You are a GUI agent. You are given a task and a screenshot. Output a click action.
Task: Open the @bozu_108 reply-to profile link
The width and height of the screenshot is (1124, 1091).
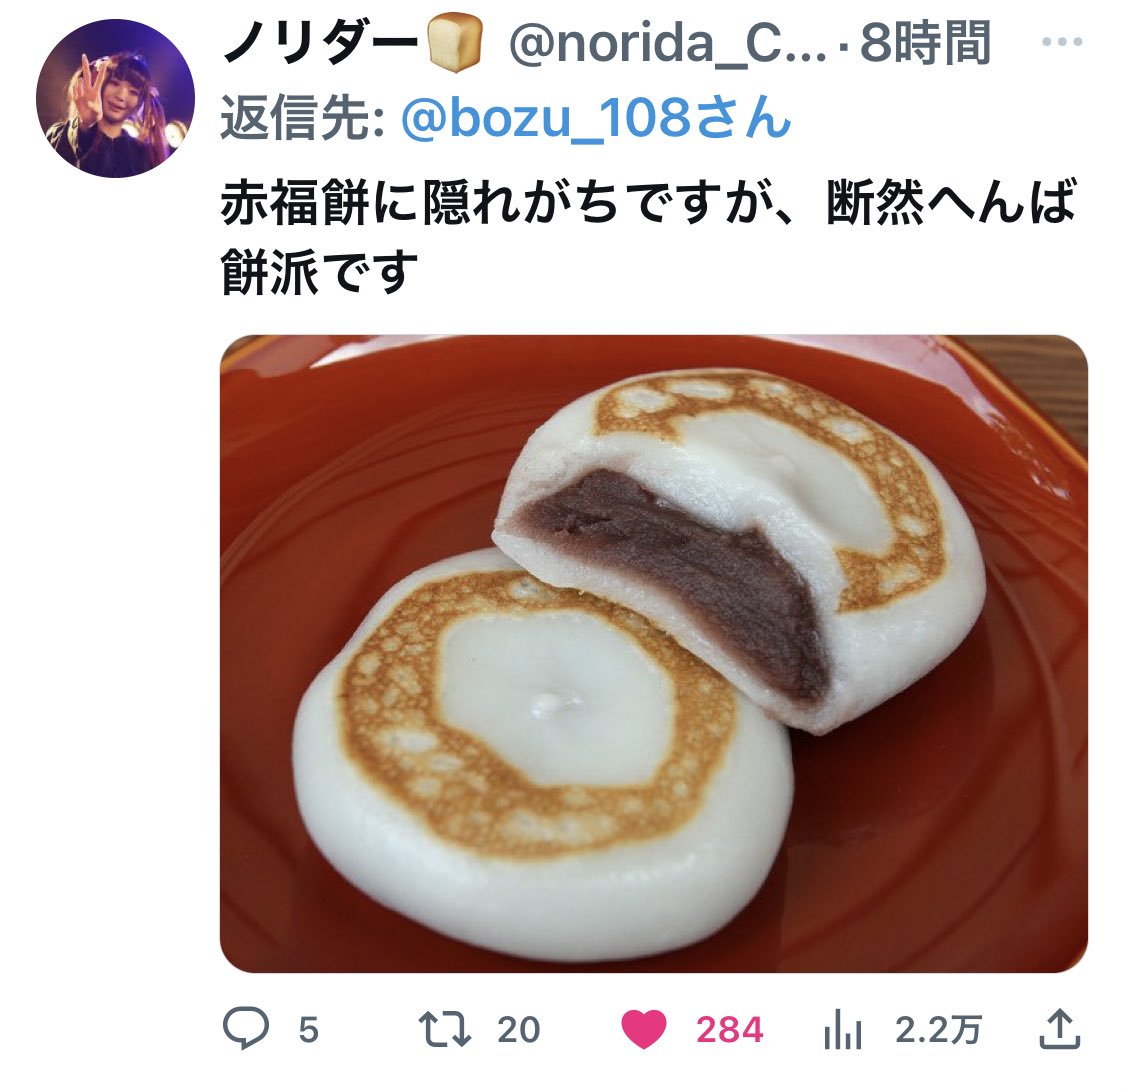pos(596,118)
